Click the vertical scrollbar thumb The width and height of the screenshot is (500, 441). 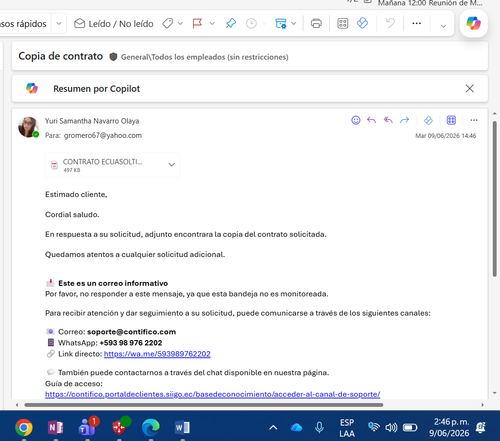[495, 198]
